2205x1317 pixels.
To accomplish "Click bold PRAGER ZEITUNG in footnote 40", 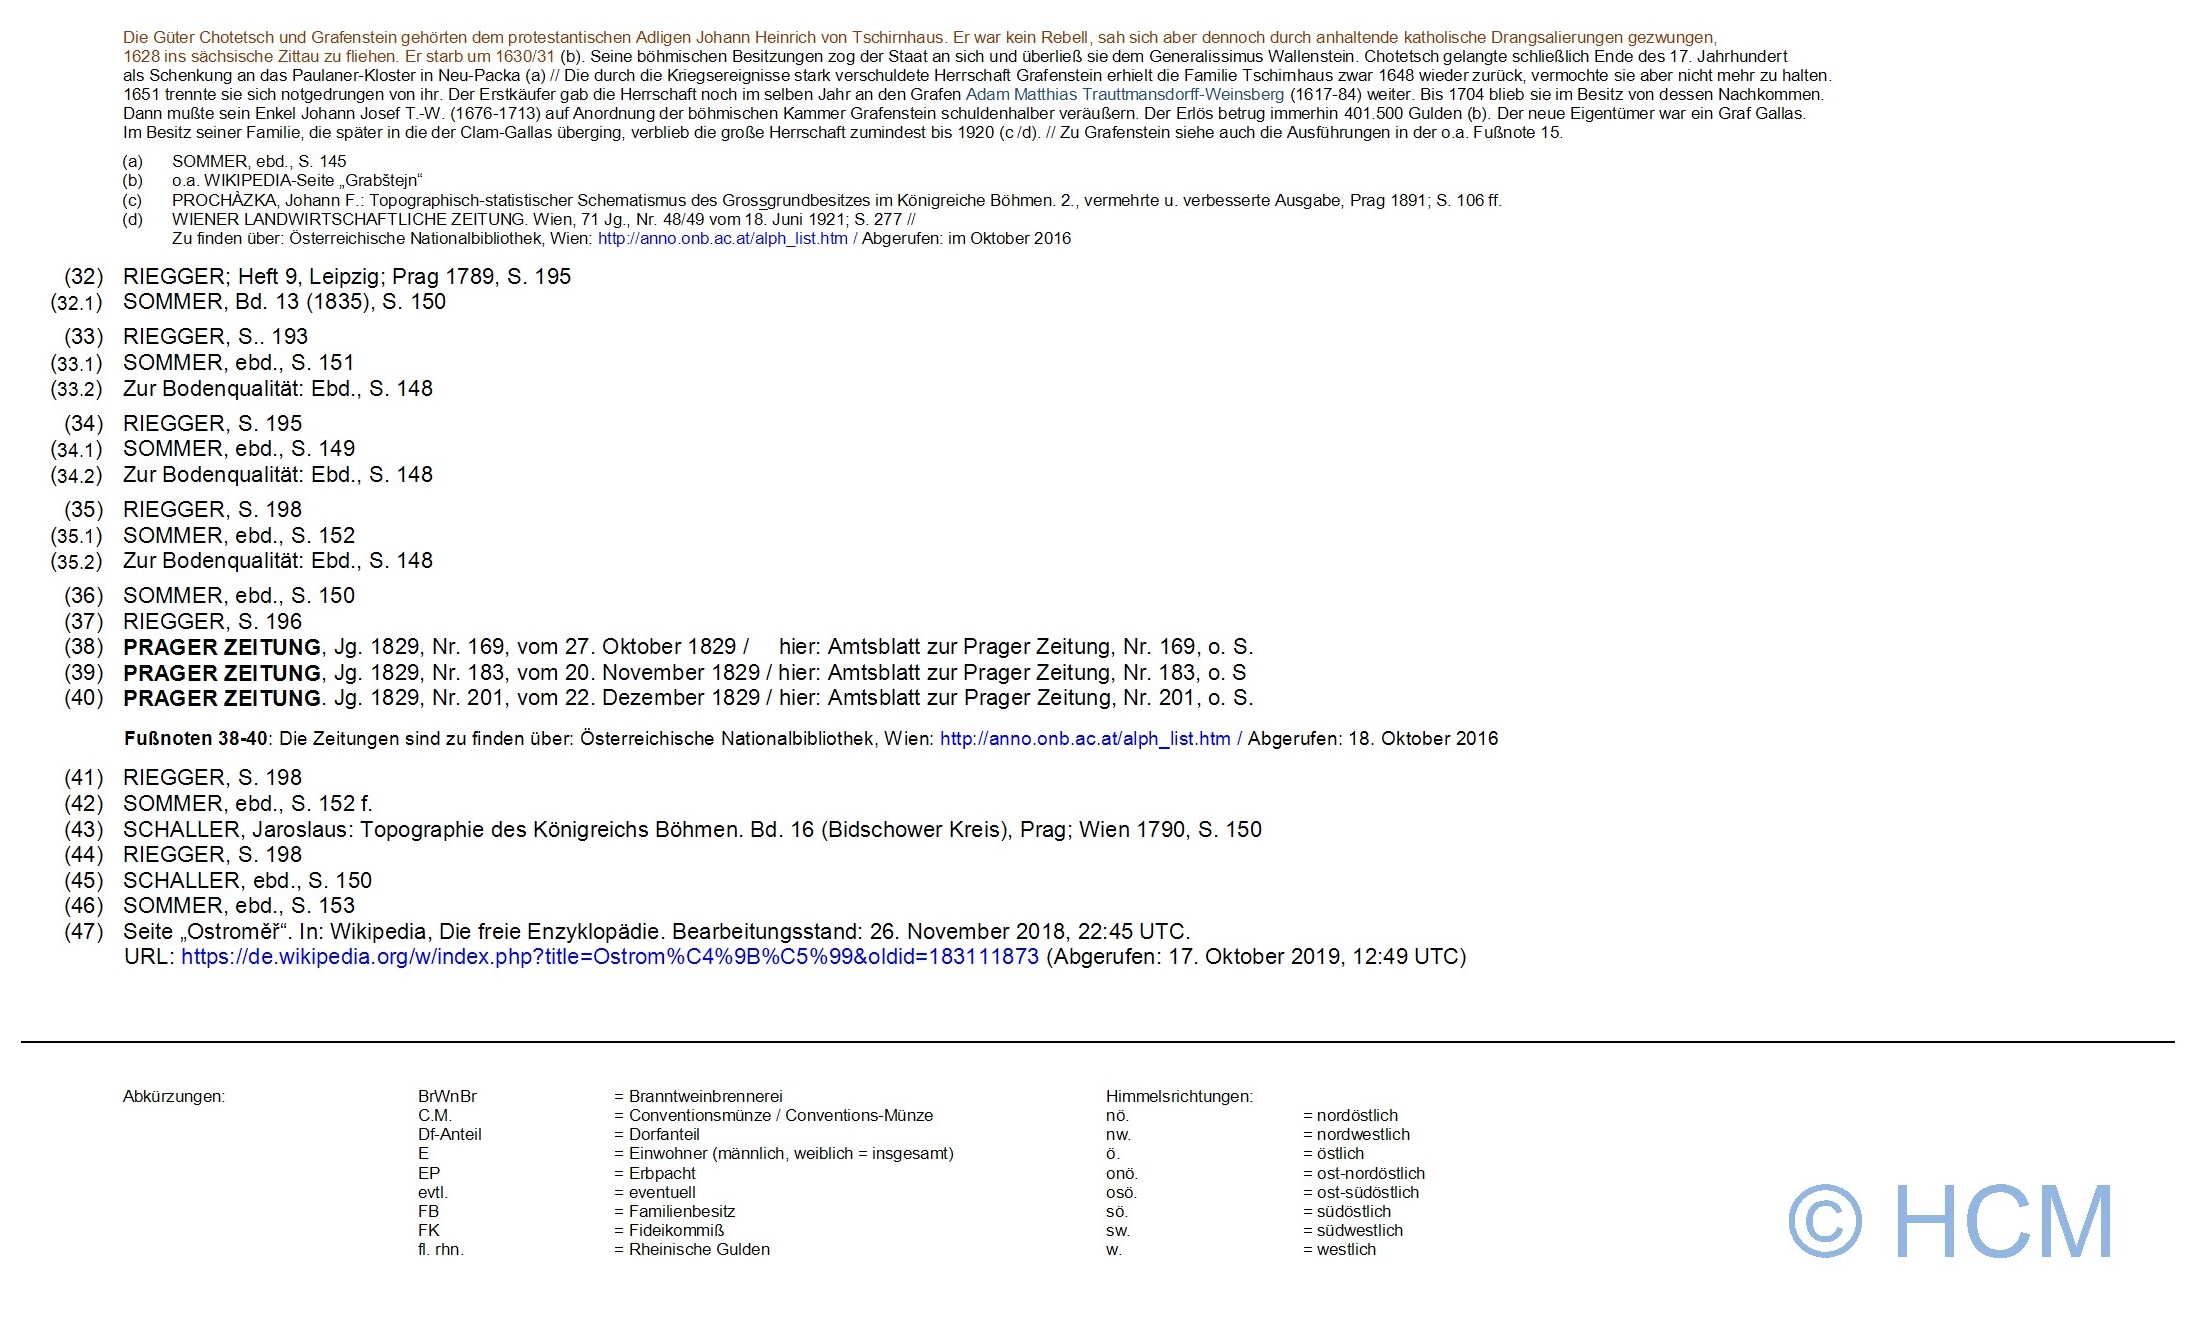I will point(222,698).
